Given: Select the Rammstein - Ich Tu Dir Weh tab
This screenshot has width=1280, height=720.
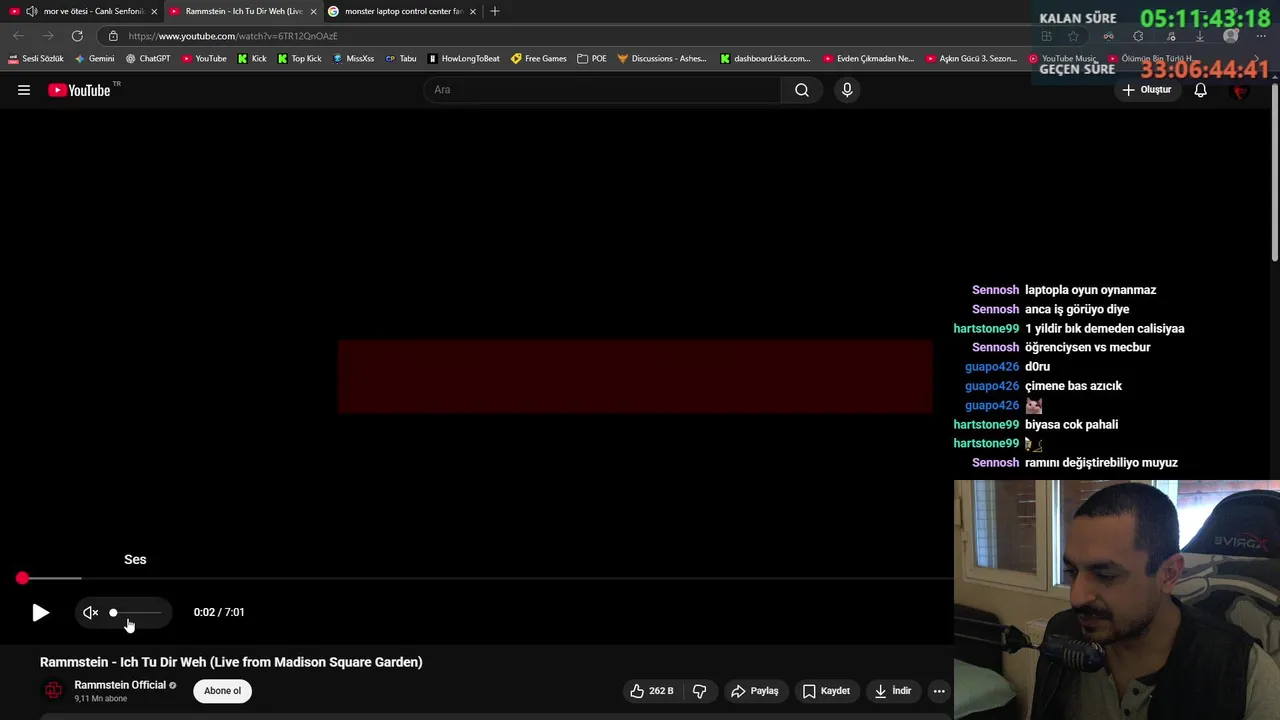Looking at the screenshot, I should point(244,11).
